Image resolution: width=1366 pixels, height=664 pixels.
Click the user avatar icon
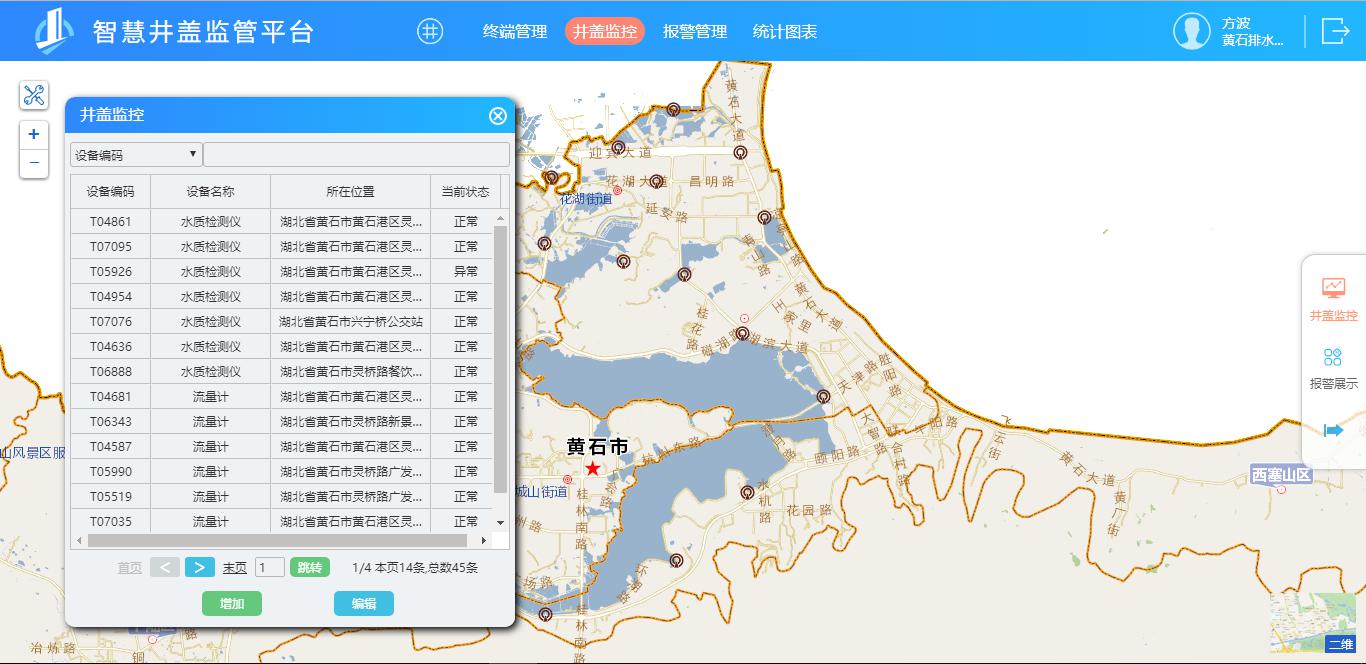[x=1191, y=31]
